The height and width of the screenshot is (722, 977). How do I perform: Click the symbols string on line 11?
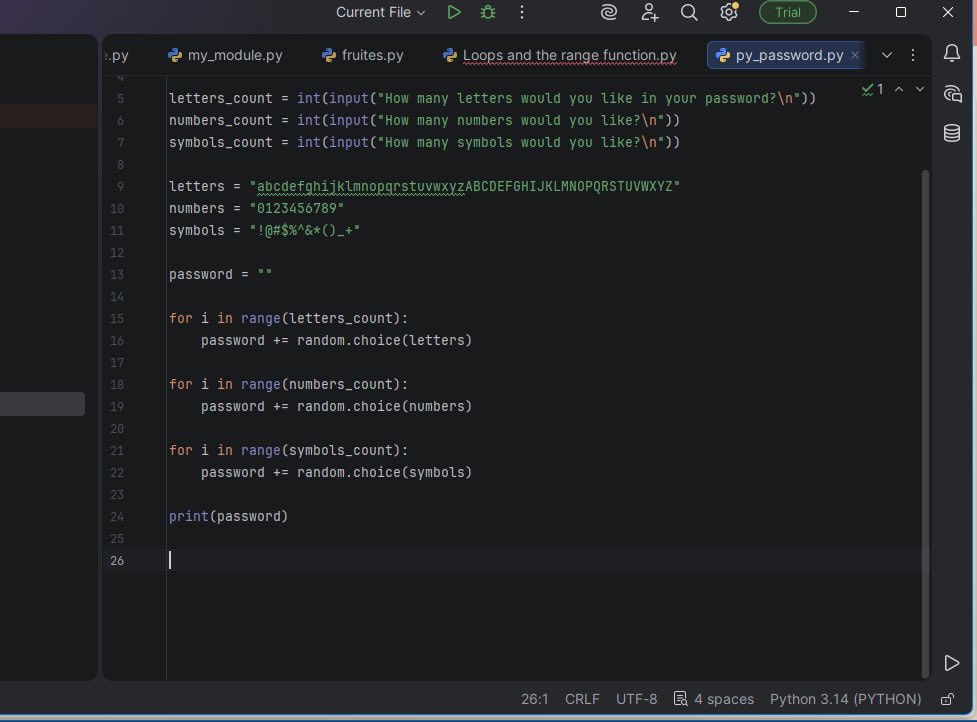pos(305,230)
